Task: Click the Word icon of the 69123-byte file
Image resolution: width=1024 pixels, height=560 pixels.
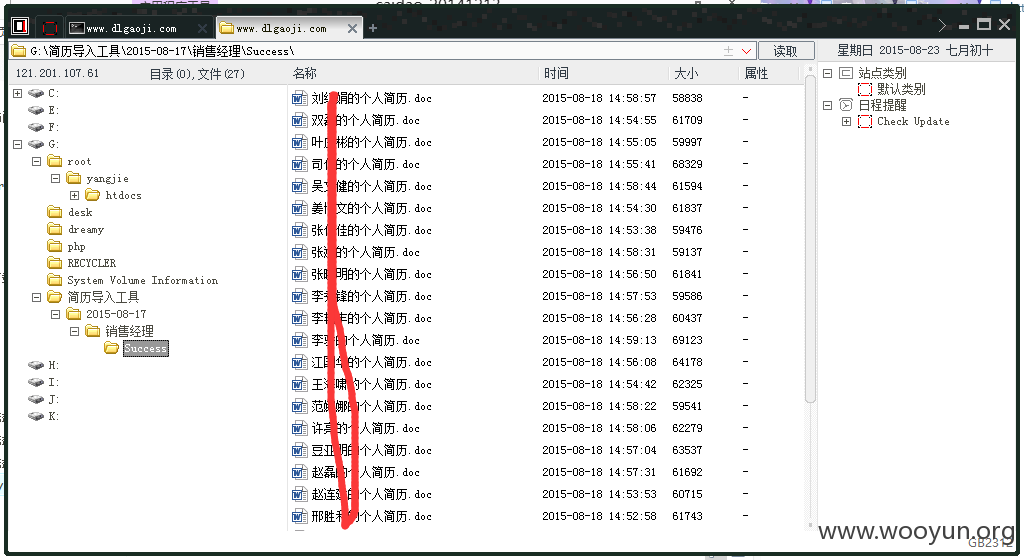Action: click(299, 340)
